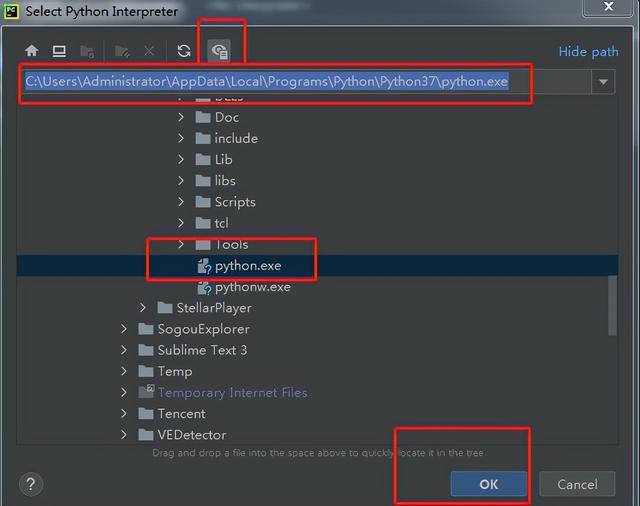Expand the include folder
This screenshot has height=506, width=640.
[181, 139]
